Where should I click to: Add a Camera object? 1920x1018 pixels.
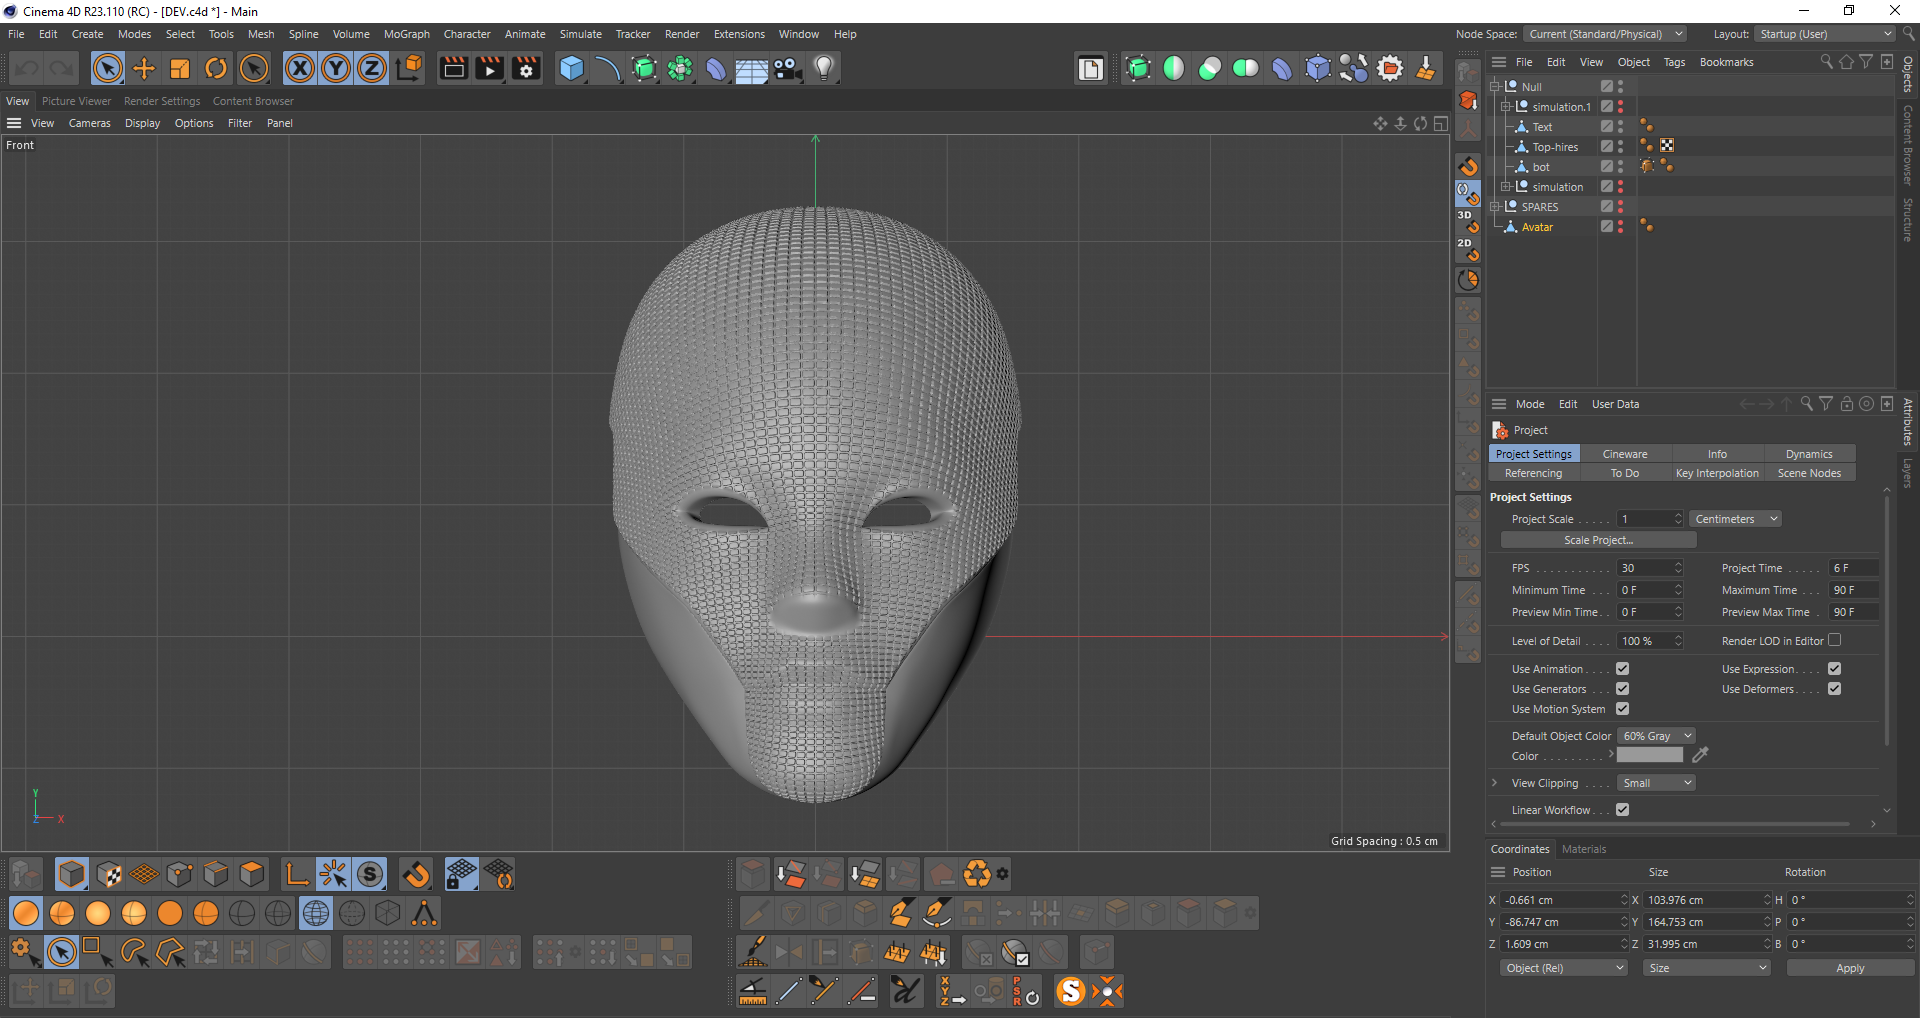(788, 68)
